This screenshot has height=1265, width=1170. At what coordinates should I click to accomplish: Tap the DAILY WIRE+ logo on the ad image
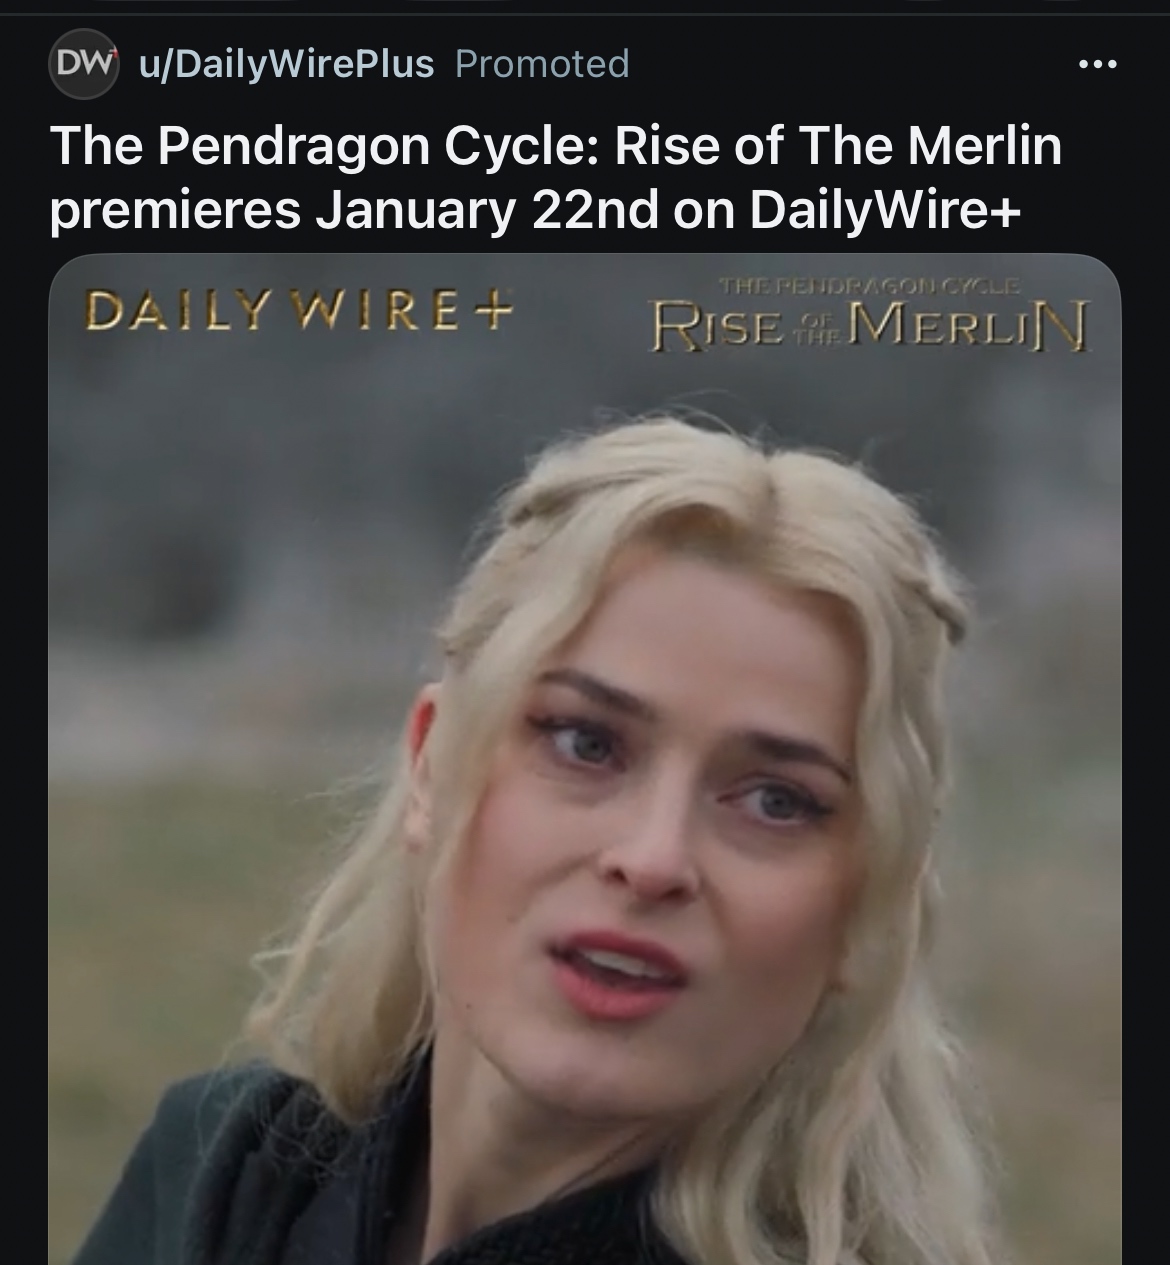click(x=299, y=311)
